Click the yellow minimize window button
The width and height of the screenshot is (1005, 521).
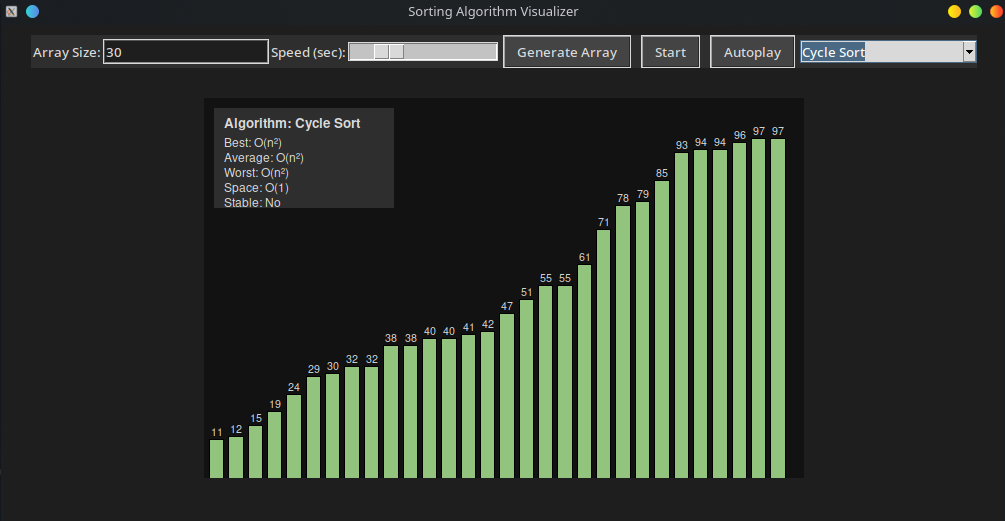(x=954, y=12)
